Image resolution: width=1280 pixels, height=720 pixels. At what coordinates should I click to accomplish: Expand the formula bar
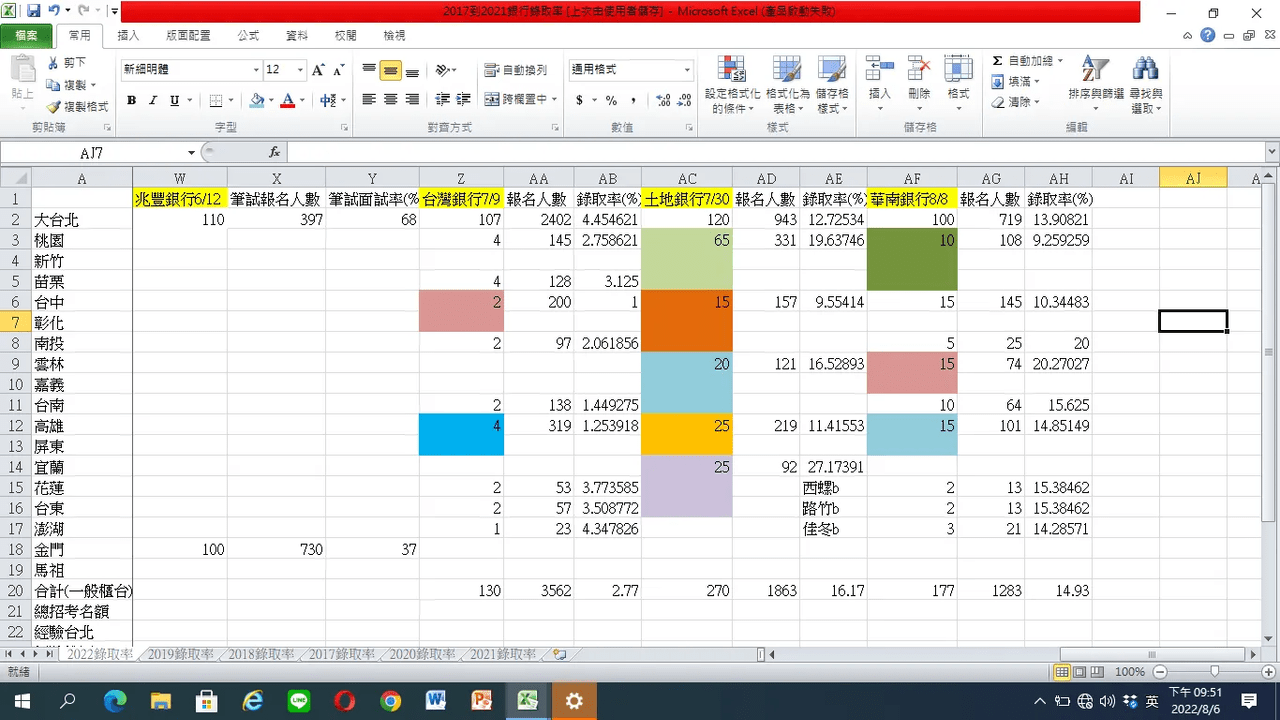[x=1271, y=152]
